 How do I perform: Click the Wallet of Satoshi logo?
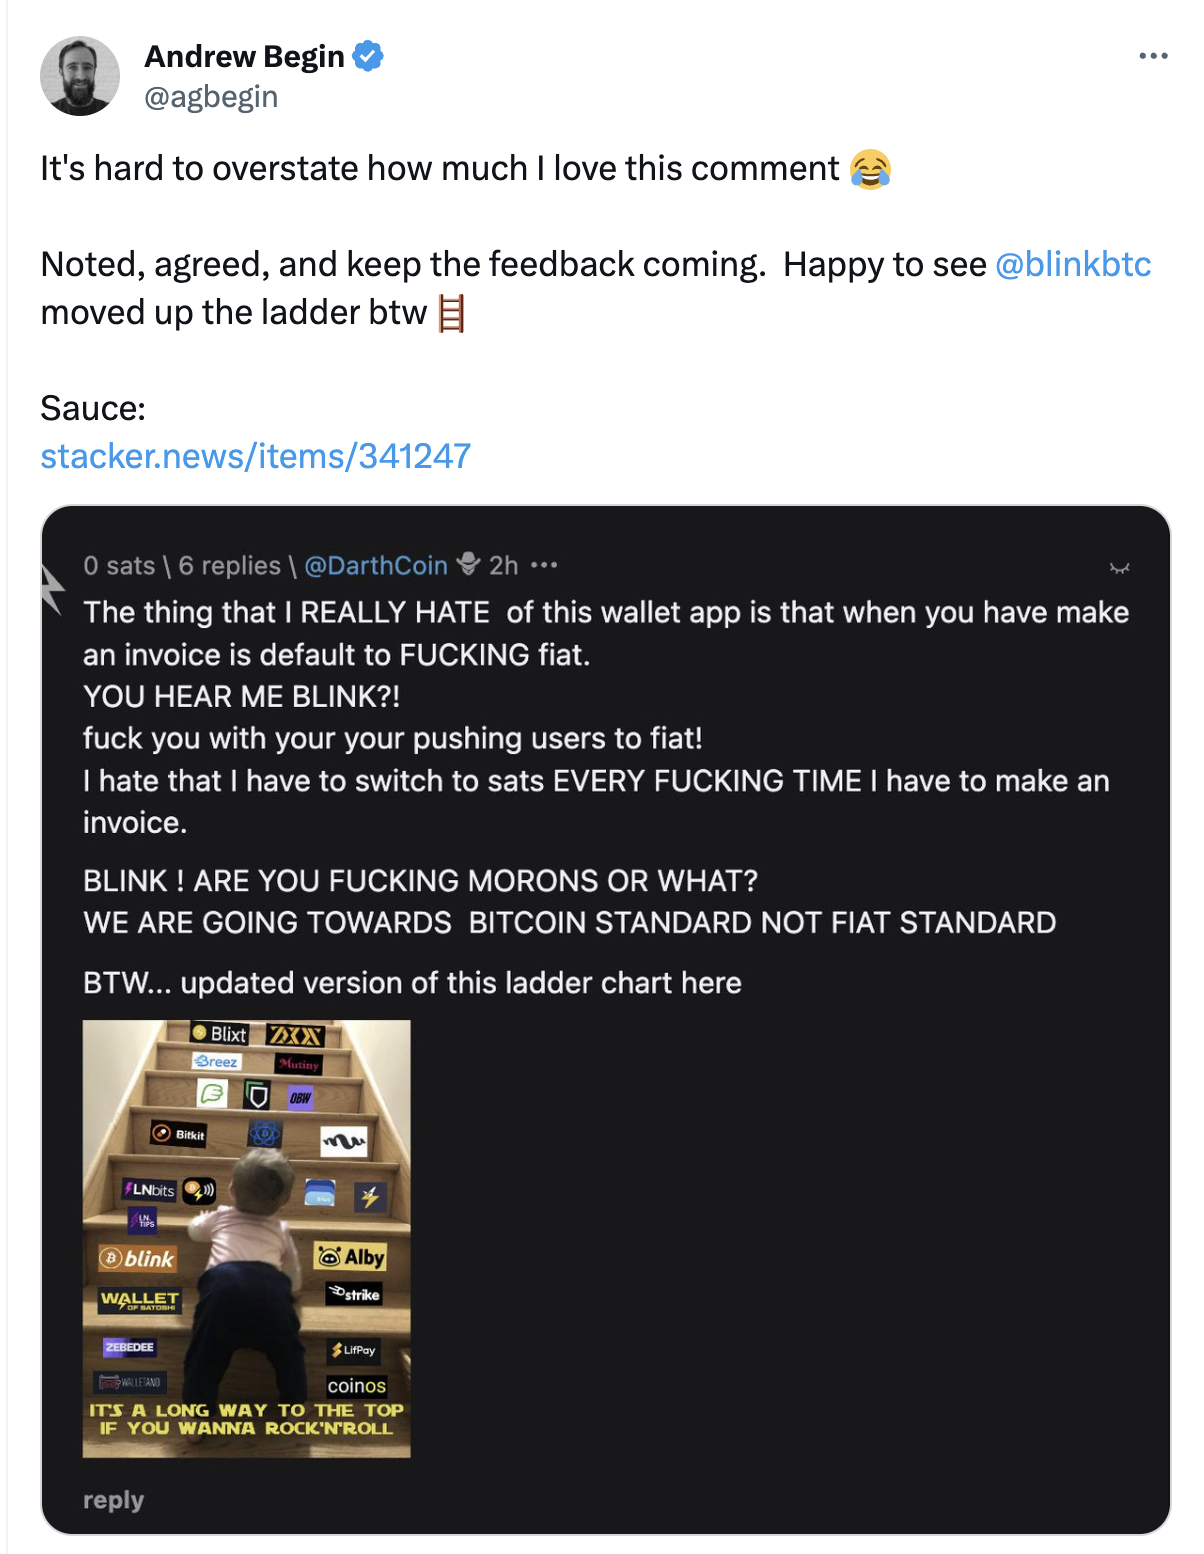click(139, 1300)
